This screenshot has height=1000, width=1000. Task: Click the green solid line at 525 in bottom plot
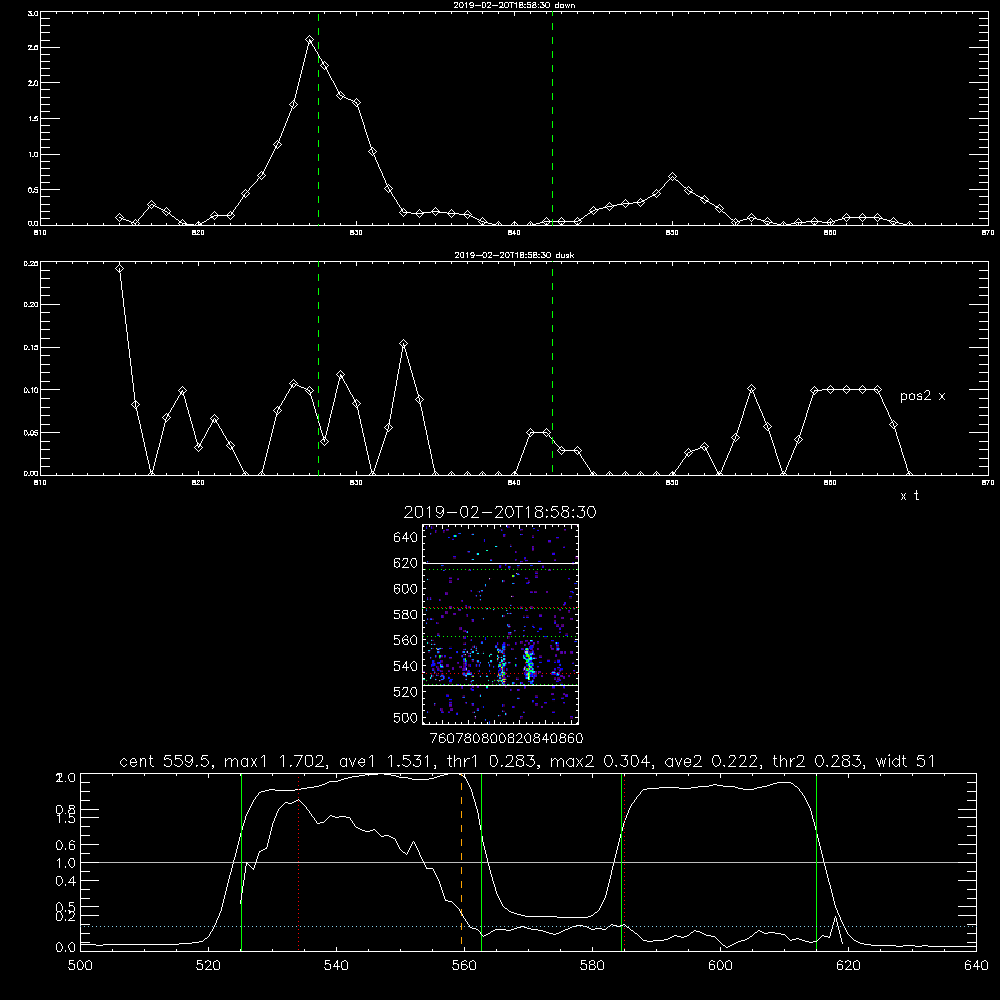(x=241, y=862)
